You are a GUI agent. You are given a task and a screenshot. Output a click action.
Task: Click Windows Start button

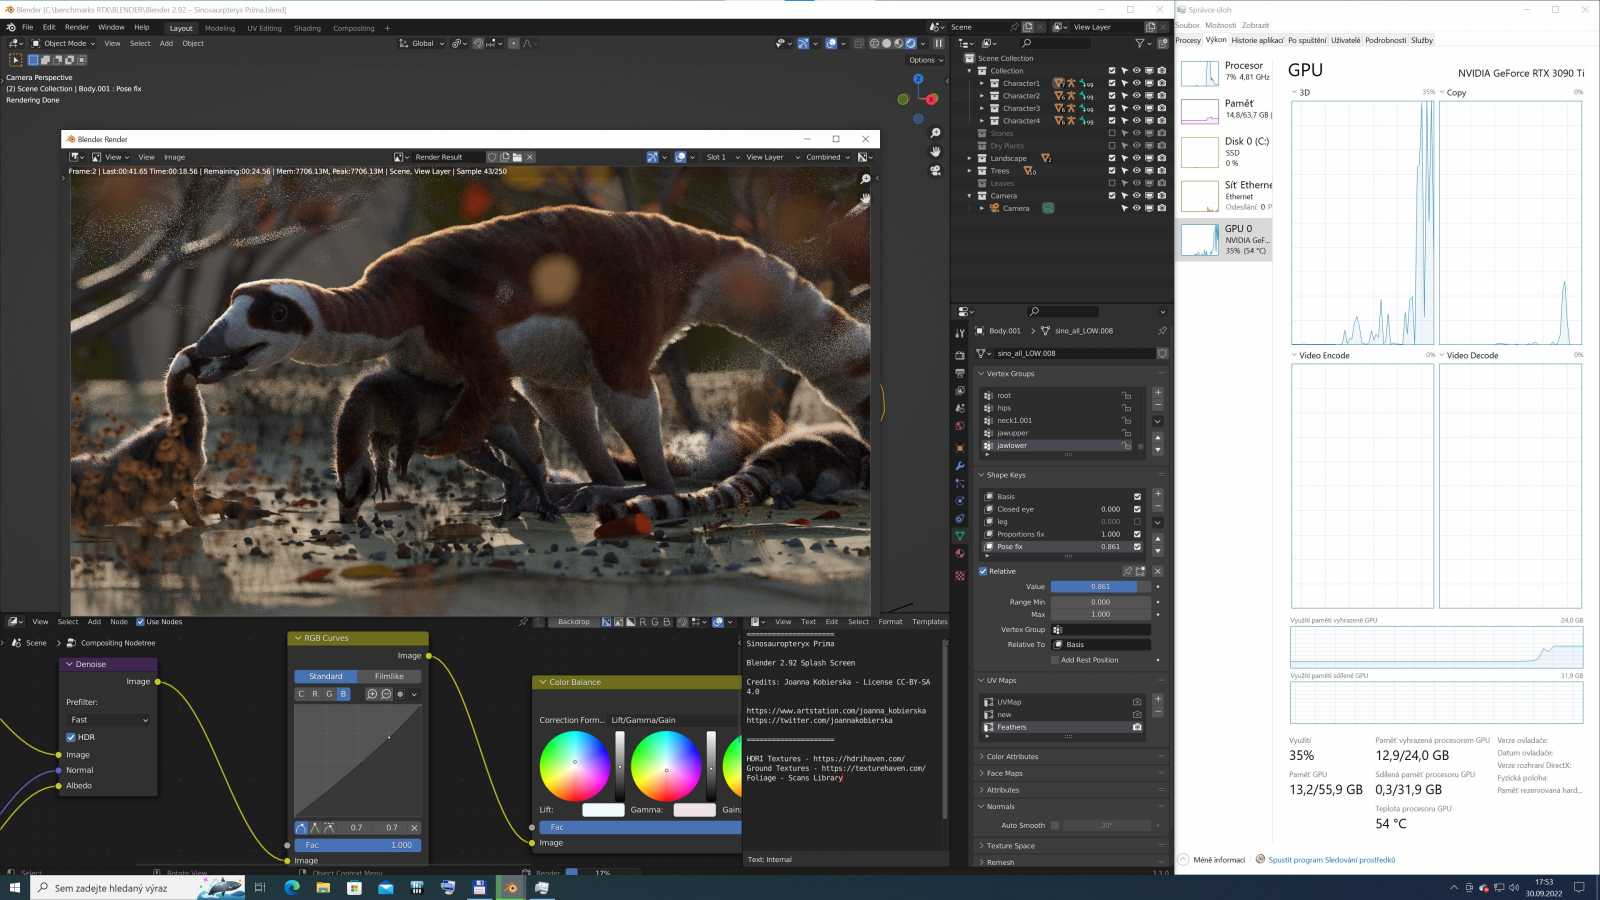[15, 887]
